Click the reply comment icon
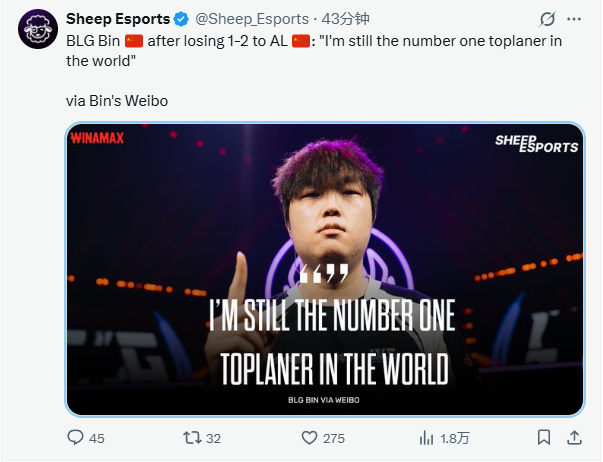The height and width of the screenshot is (462, 603). coord(75,438)
